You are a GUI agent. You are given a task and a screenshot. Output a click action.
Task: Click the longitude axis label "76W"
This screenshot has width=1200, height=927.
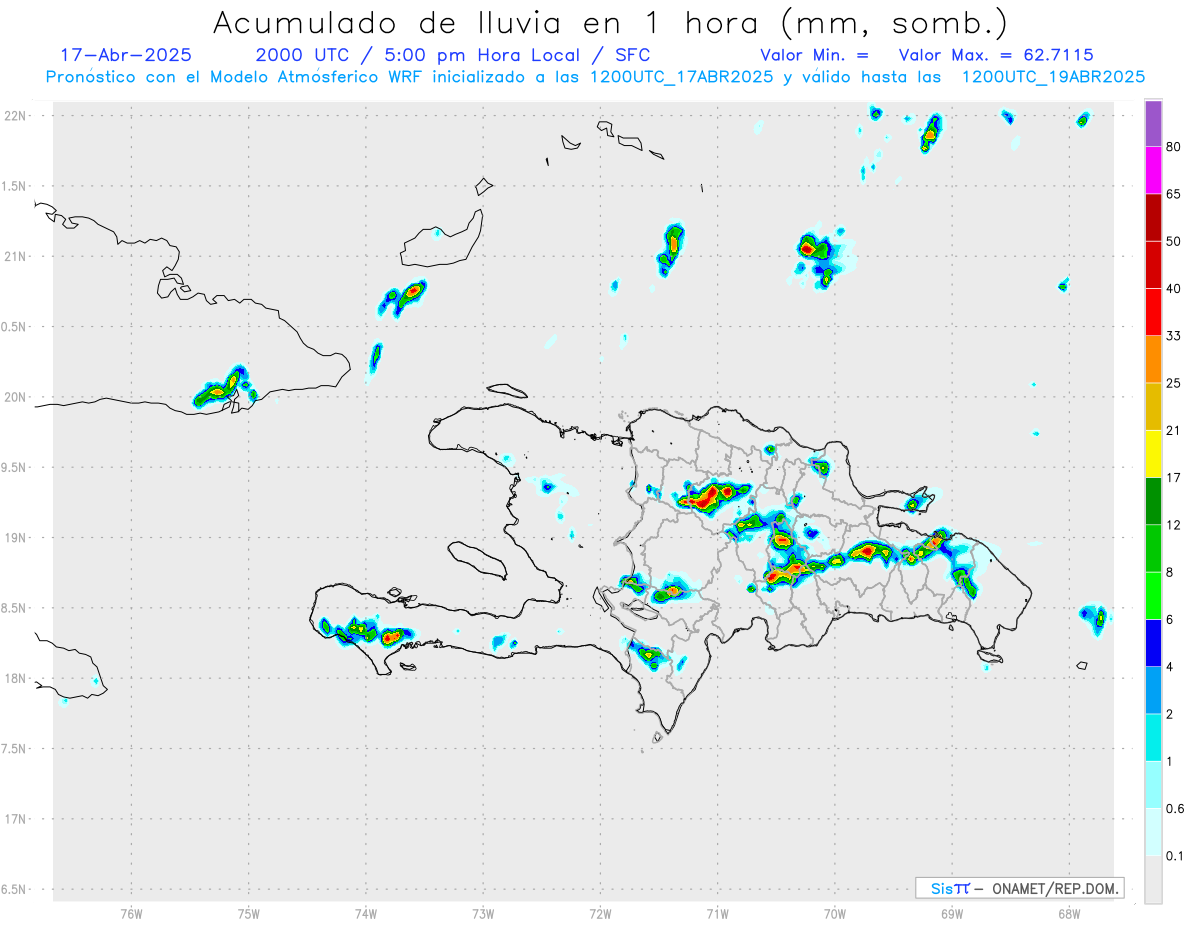pos(131,914)
